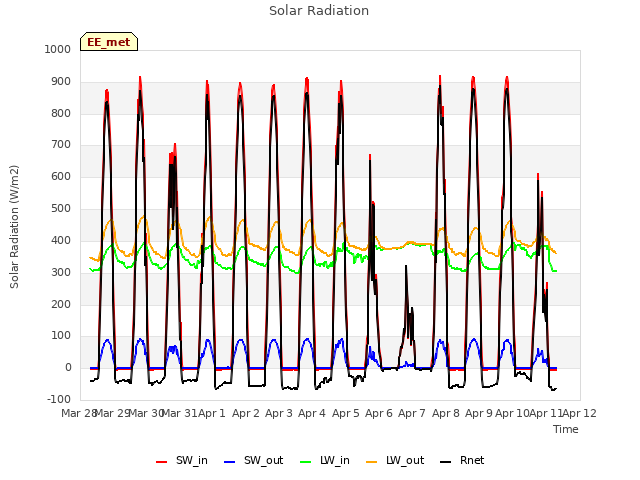Toggle SW_out series via legend label
Screen dimensions: 640x480
coord(263,460)
